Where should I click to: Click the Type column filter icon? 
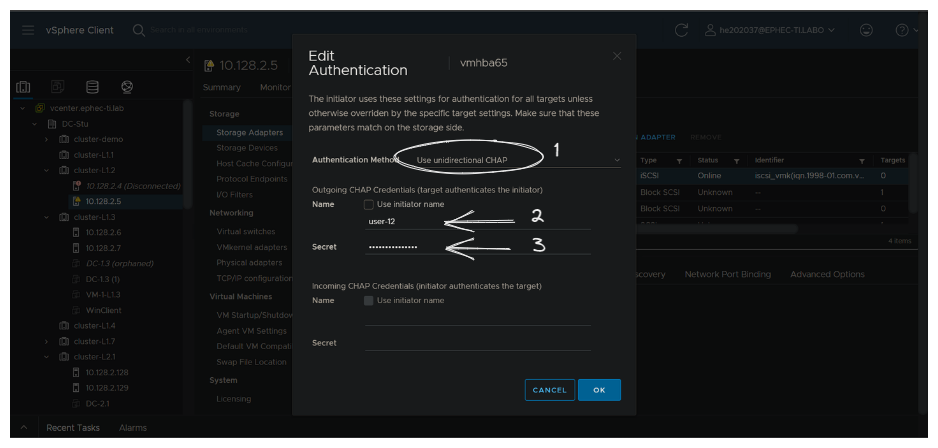(x=679, y=161)
